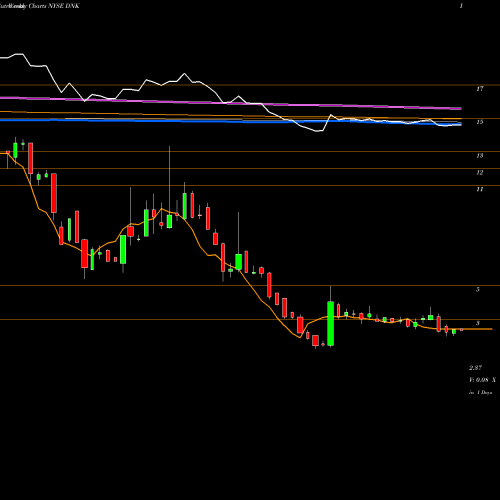Click the '12' price axis label
The height and width of the screenshot is (500, 500).
pos(480,173)
